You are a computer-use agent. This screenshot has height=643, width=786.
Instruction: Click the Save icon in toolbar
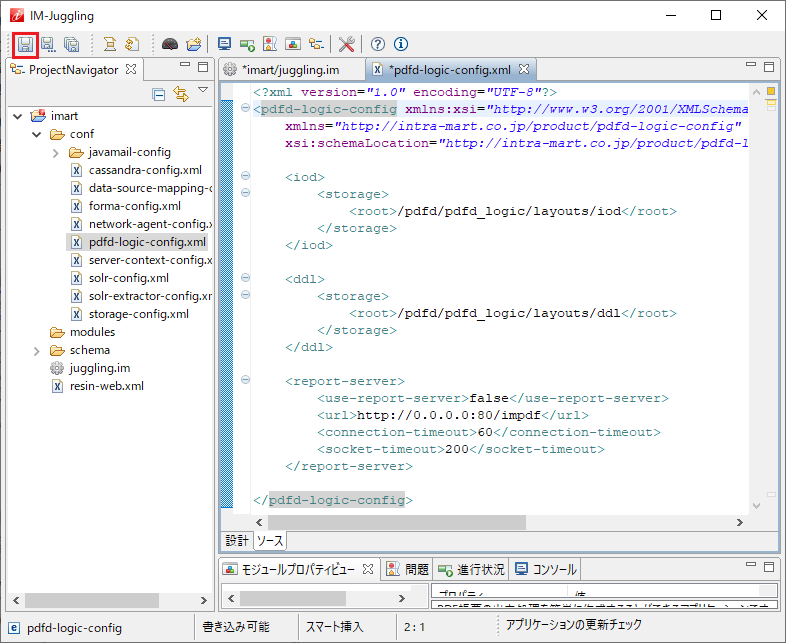point(25,44)
